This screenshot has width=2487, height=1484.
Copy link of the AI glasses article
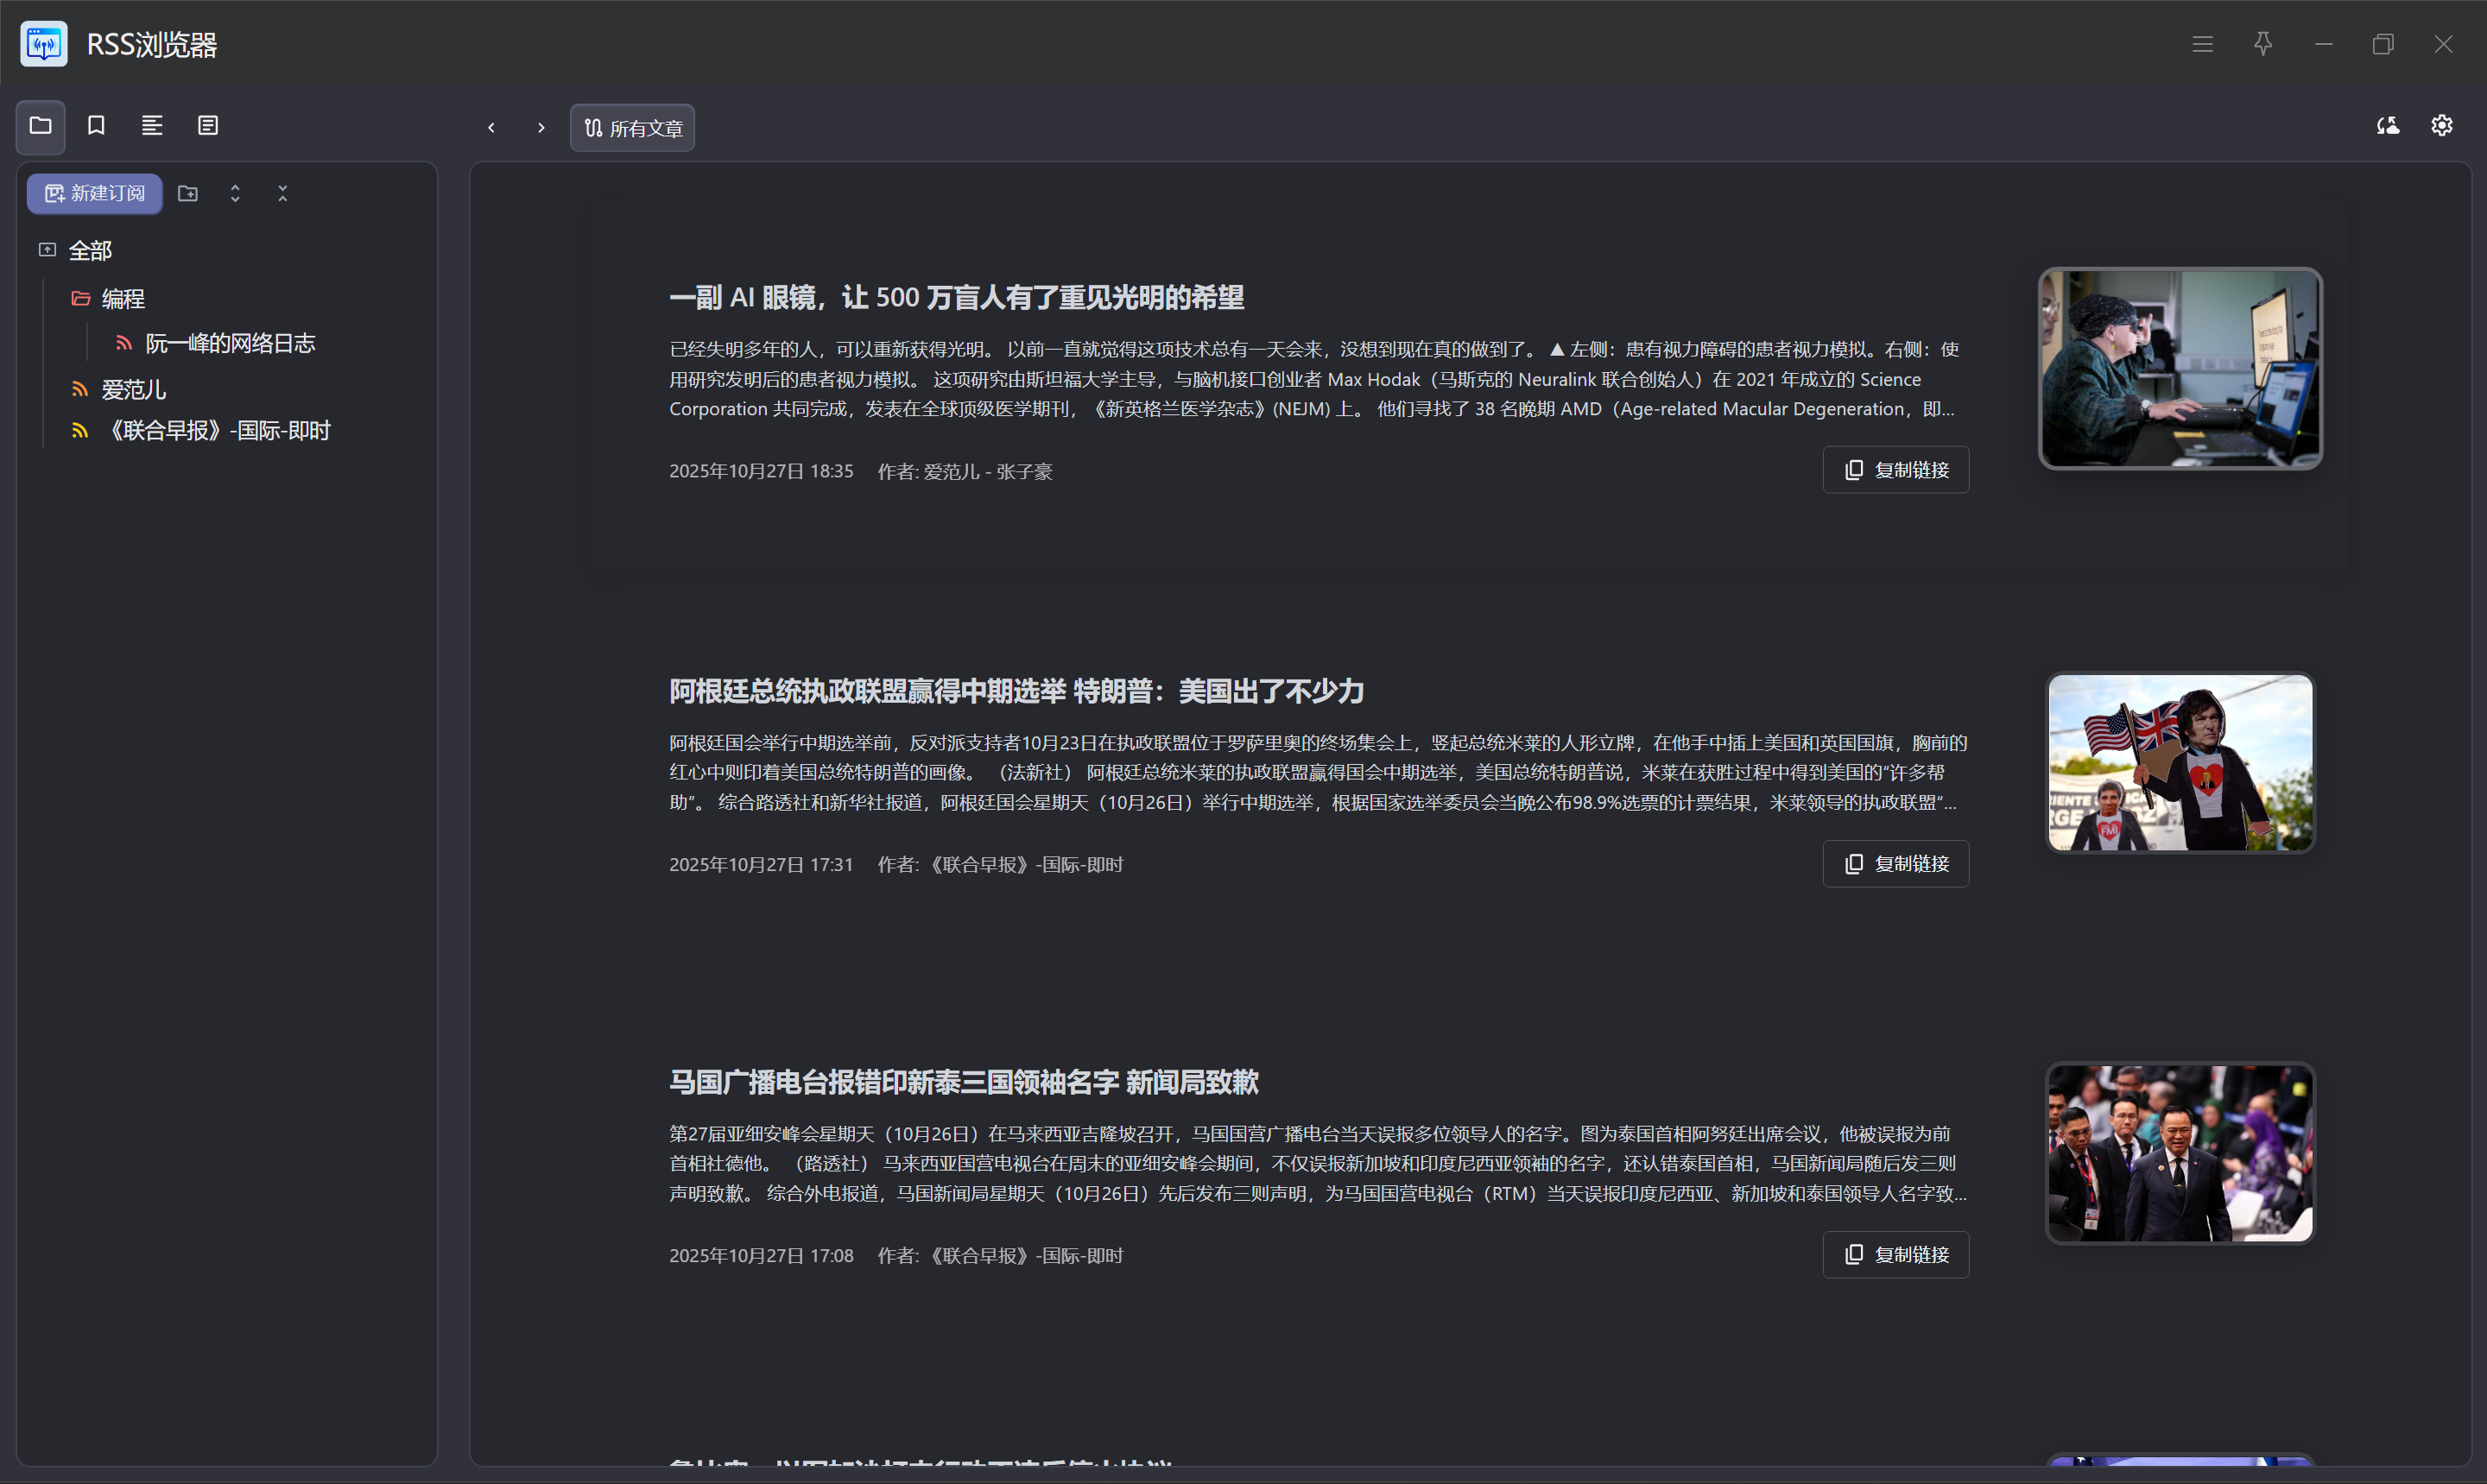point(1895,470)
